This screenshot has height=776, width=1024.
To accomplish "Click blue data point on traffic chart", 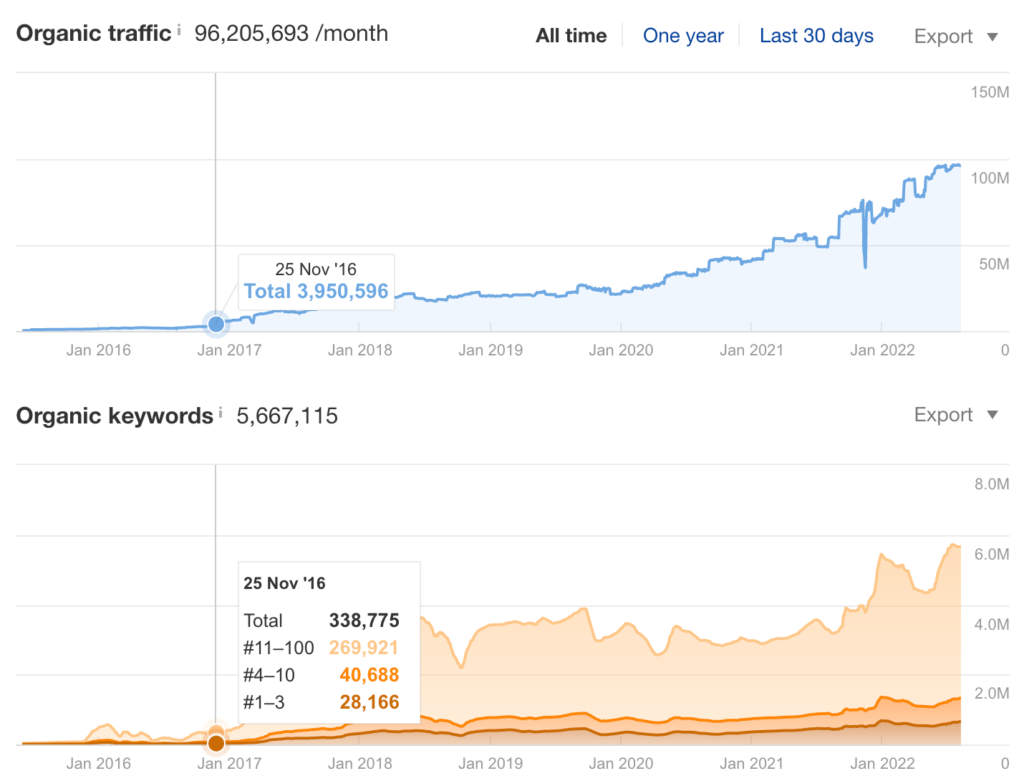I will (216, 324).
